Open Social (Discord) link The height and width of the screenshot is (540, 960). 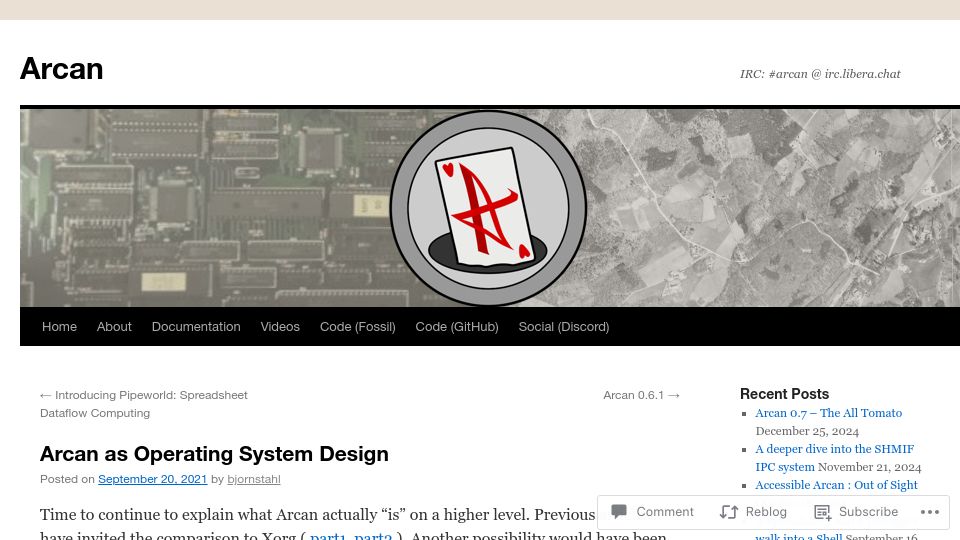[564, 327]
